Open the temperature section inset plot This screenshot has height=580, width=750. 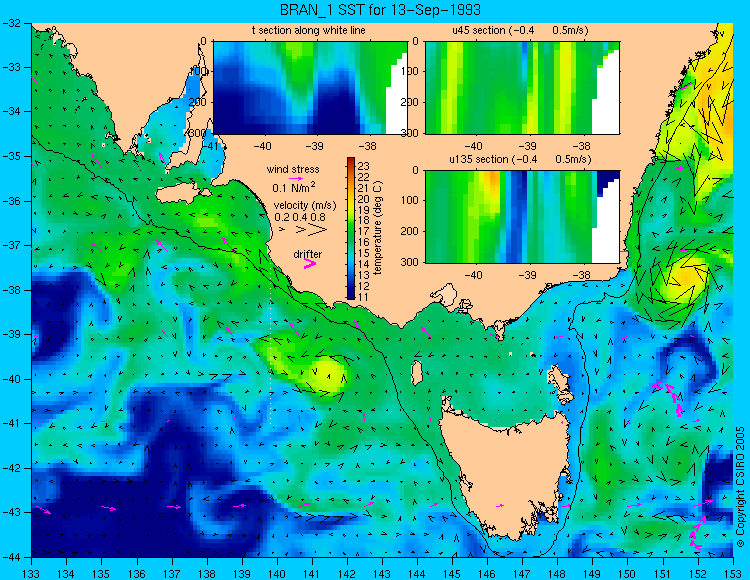310,88
